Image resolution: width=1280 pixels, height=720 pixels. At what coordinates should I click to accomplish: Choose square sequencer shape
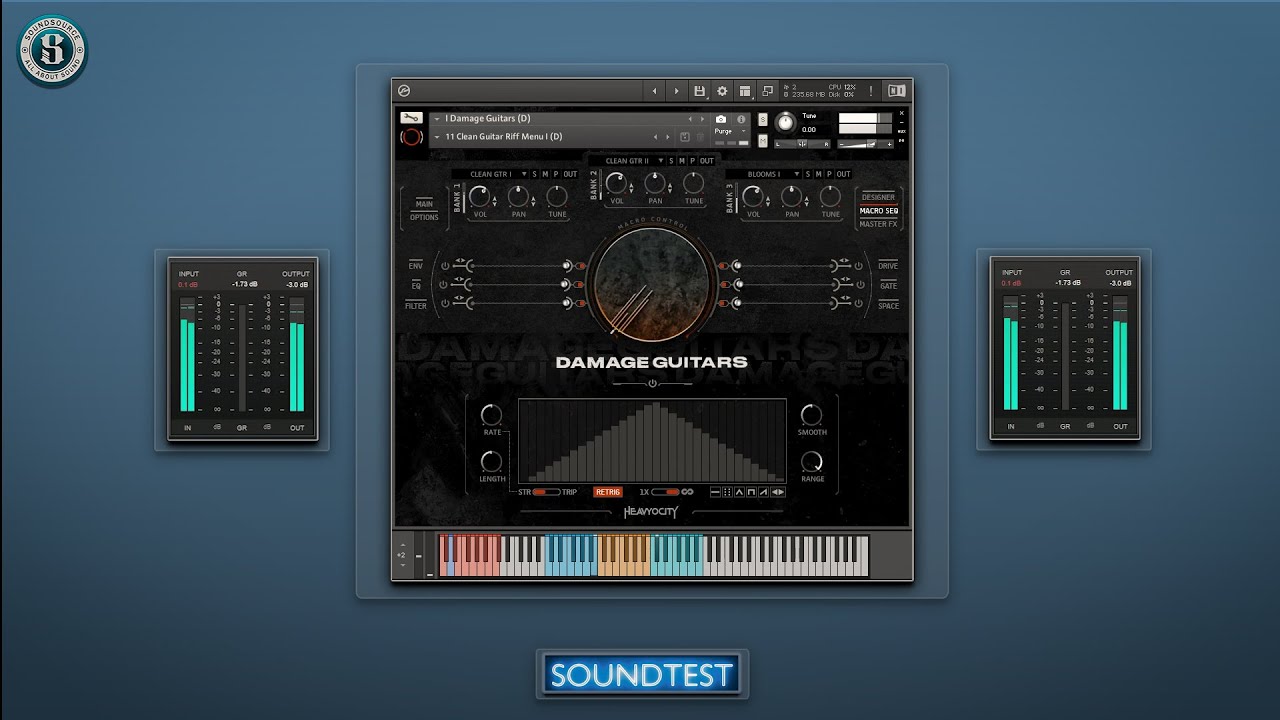click(751, 492)
